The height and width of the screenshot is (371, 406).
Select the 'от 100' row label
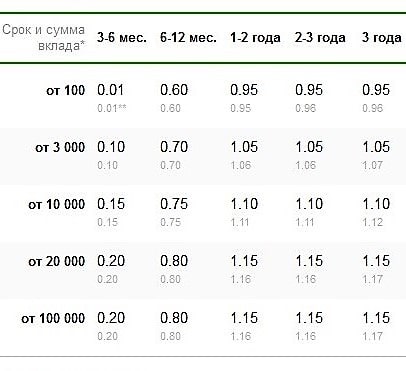[x=66, y=90]
